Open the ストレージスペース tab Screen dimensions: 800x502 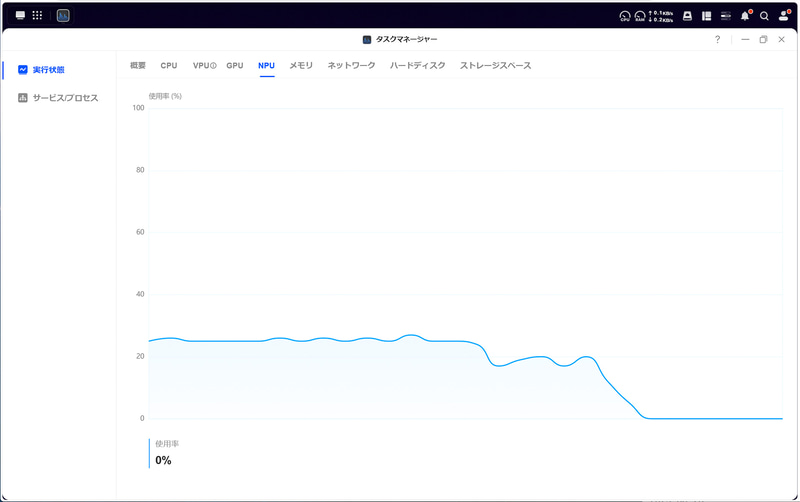496,66
